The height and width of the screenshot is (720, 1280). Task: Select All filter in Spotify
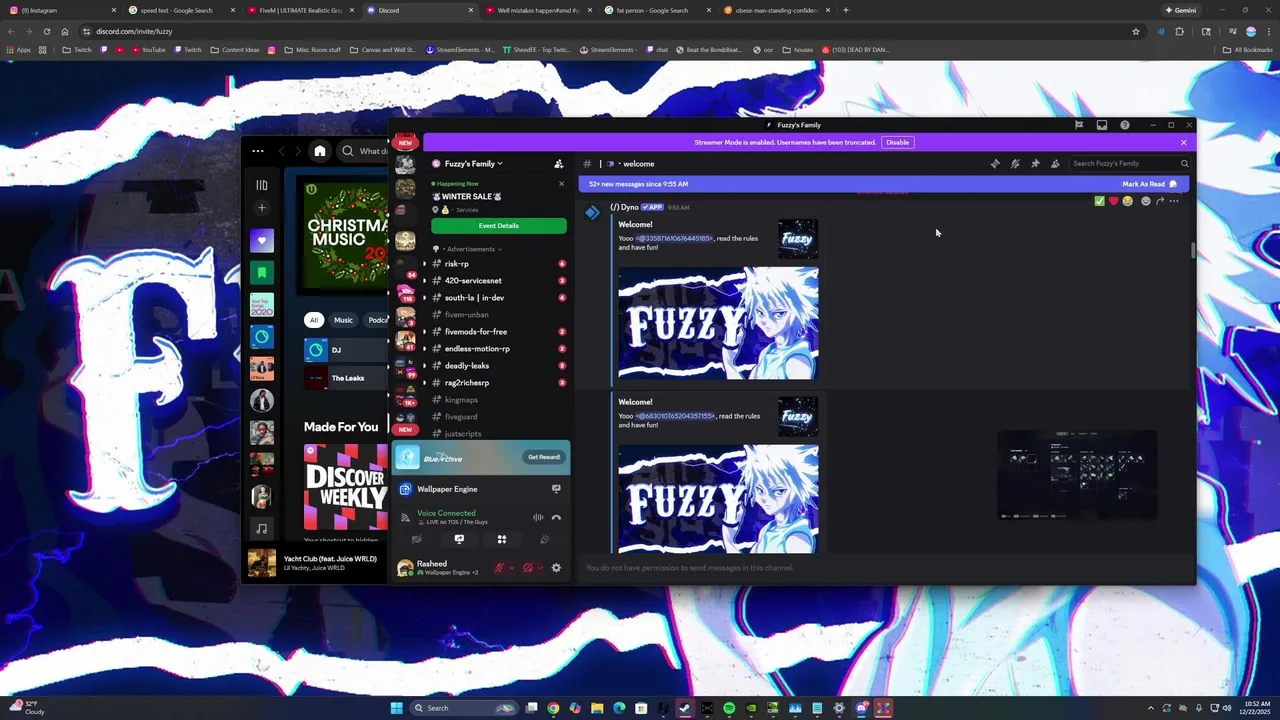tap(314, 320)
